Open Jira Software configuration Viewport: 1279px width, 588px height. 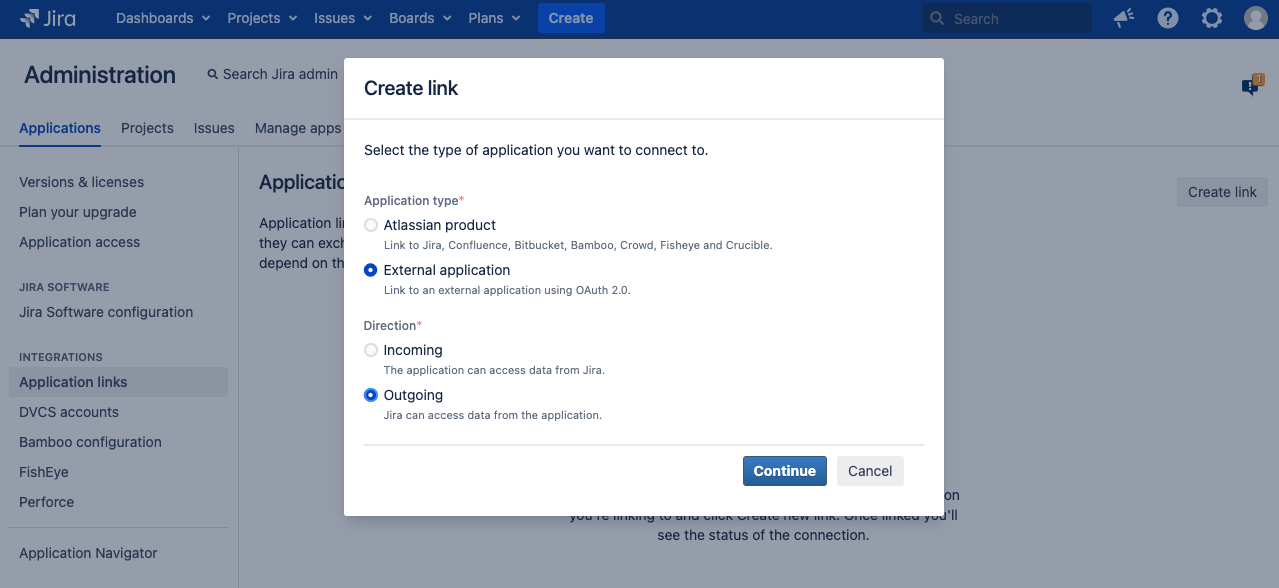(106, 312)
